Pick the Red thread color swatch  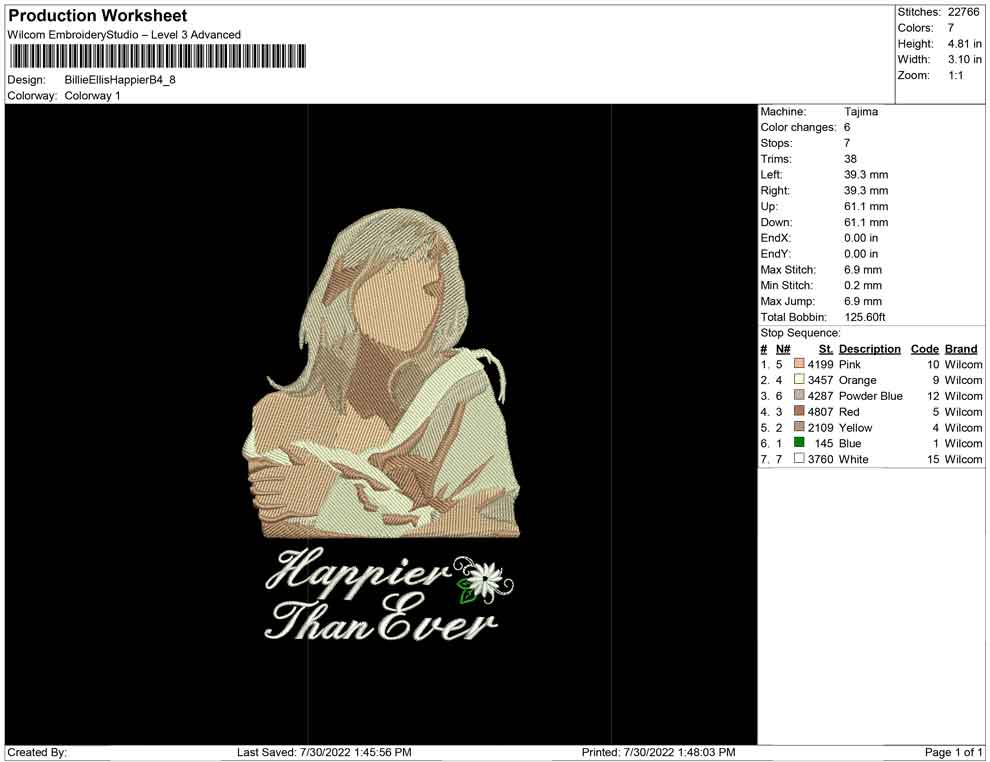coord(799,412)
